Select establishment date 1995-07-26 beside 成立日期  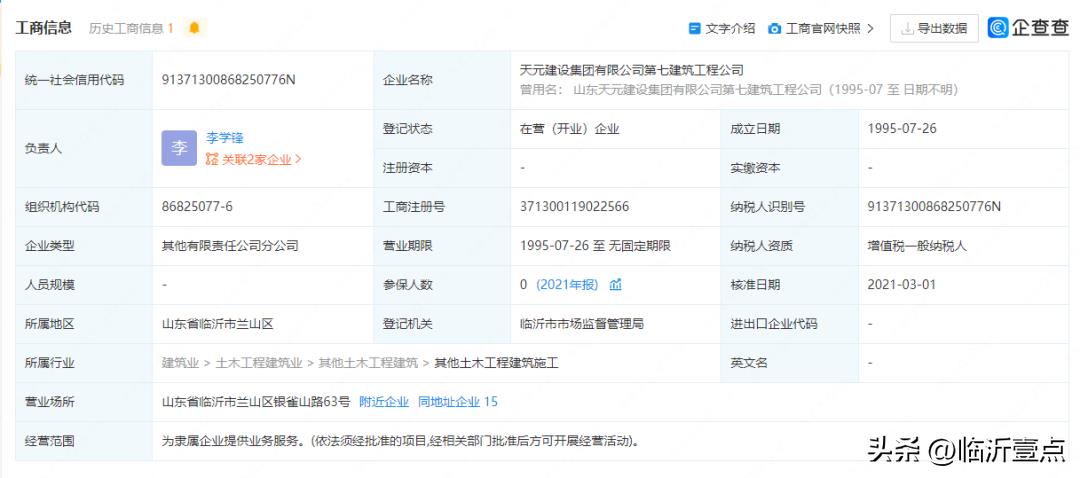tap(902, 129)
